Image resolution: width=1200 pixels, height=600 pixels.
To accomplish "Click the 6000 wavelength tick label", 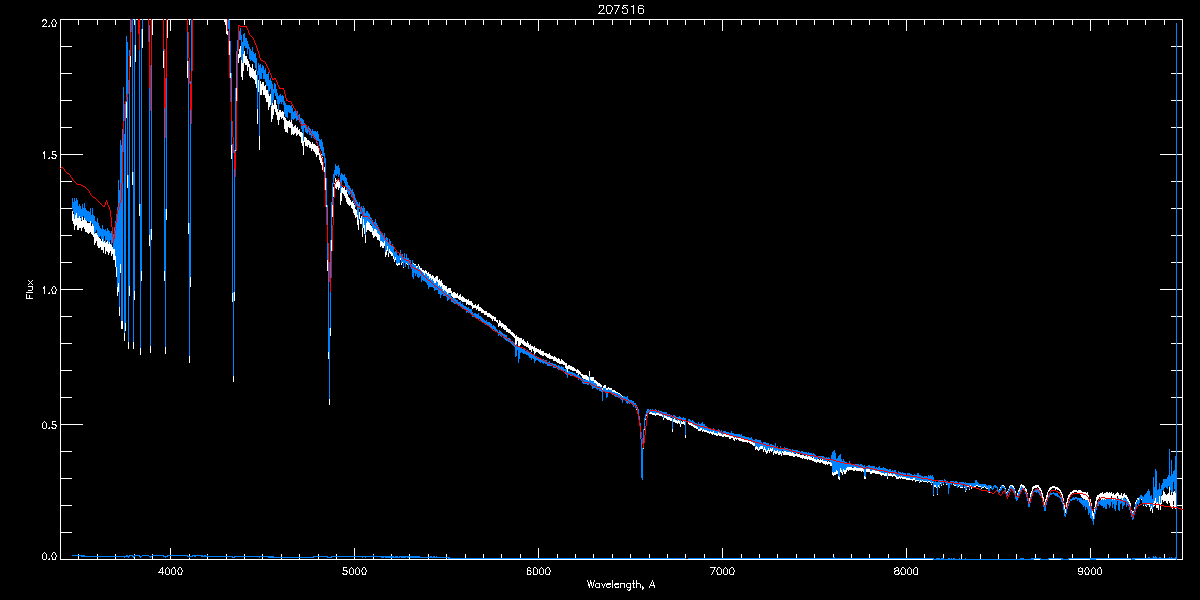I will click(x=538, y=572).
